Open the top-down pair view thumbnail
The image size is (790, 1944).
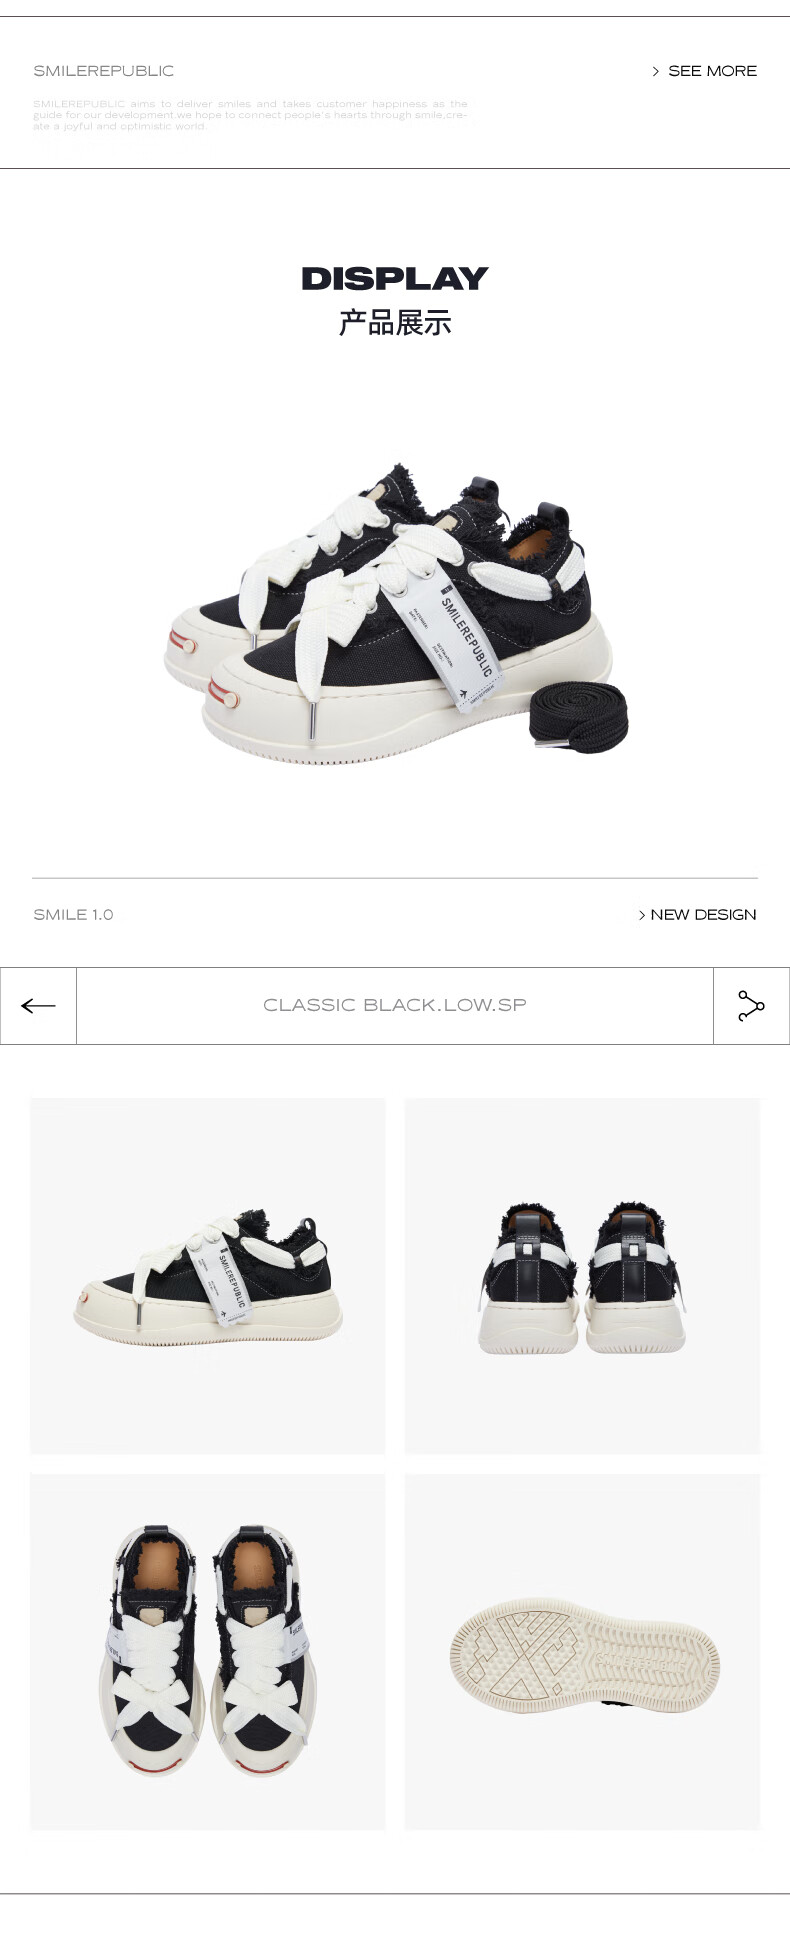pos(208,1651)
